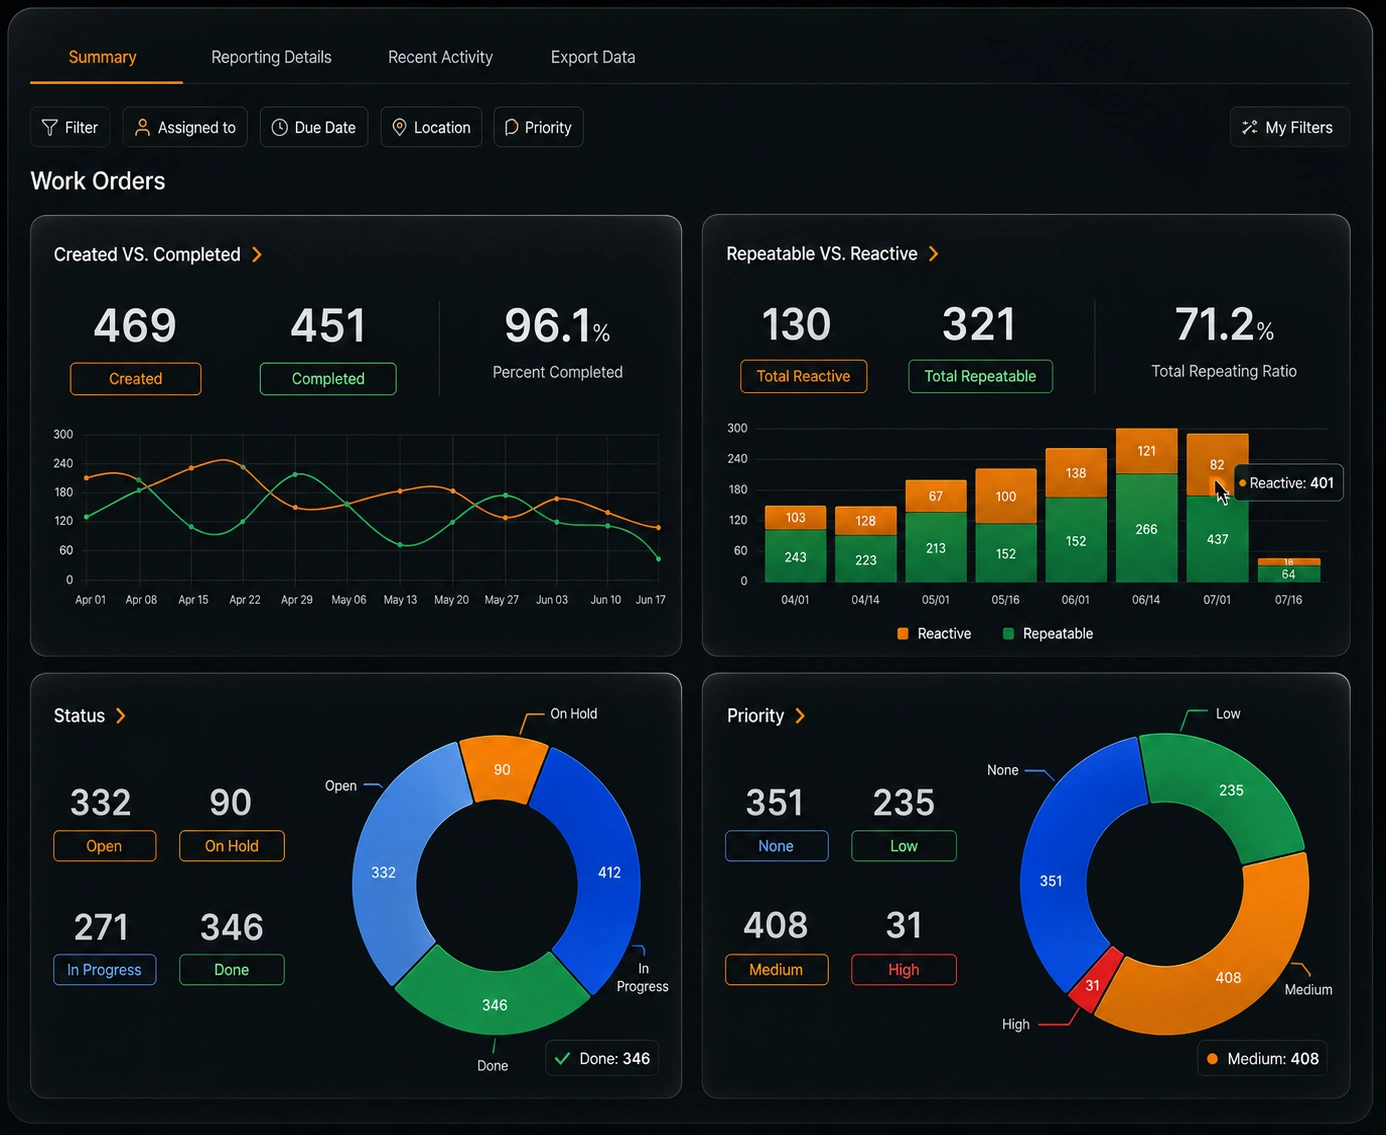Click the 128 reactive bar for 04/14

865,521
